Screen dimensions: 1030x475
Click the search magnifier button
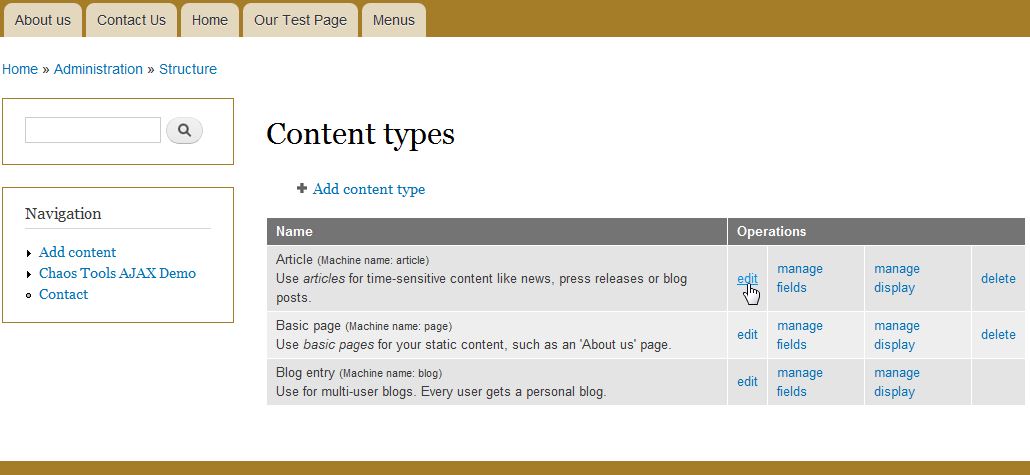pyautogui.click(x=184, y=130)
